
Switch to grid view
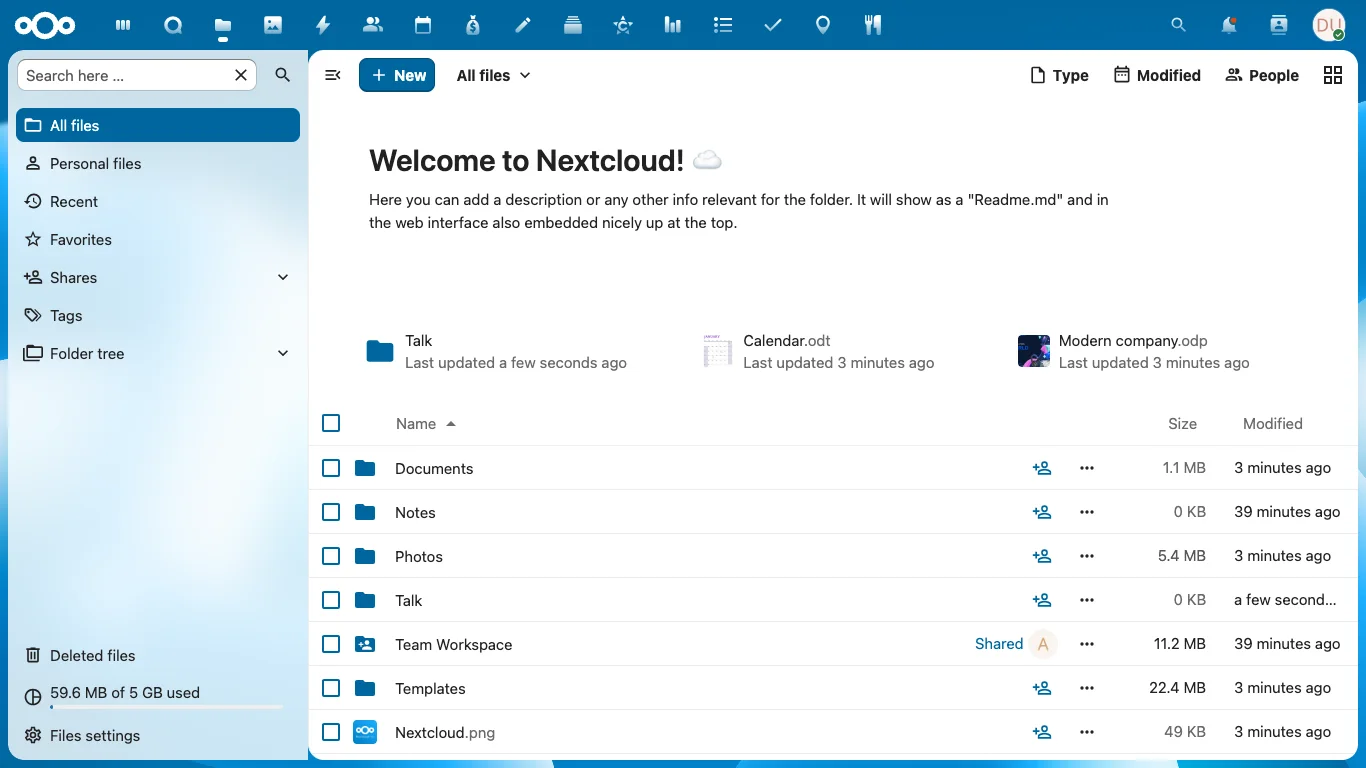(x=1333, y=75)
